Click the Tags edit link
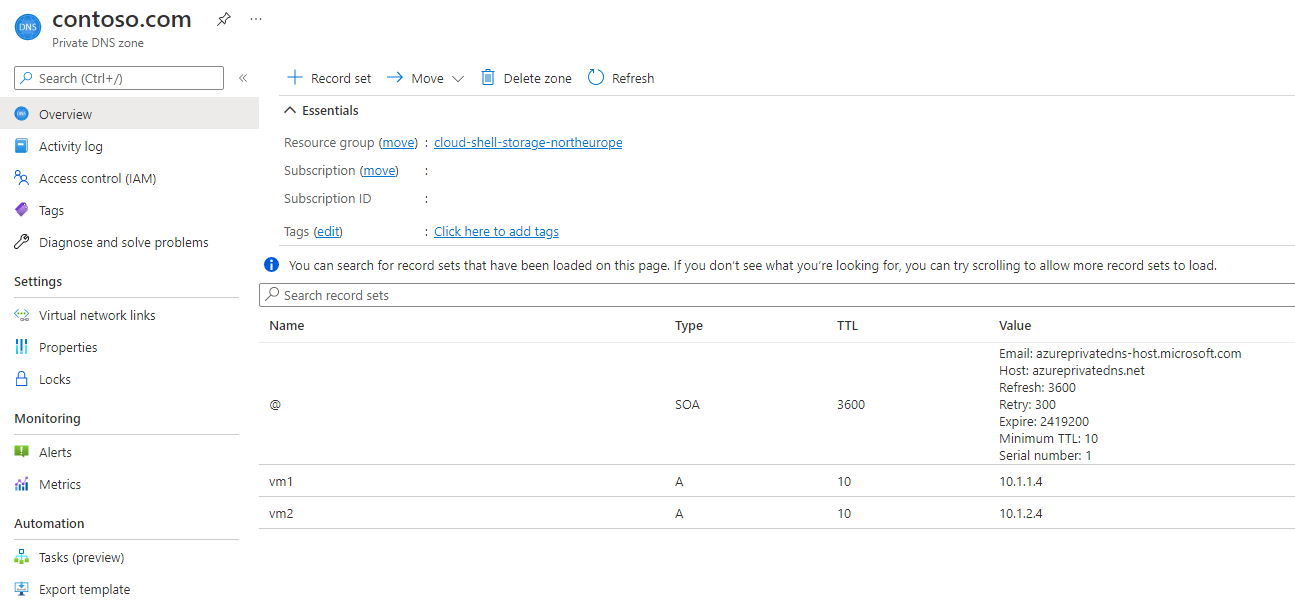This screenshot has height=614, width=1295. 328,231
